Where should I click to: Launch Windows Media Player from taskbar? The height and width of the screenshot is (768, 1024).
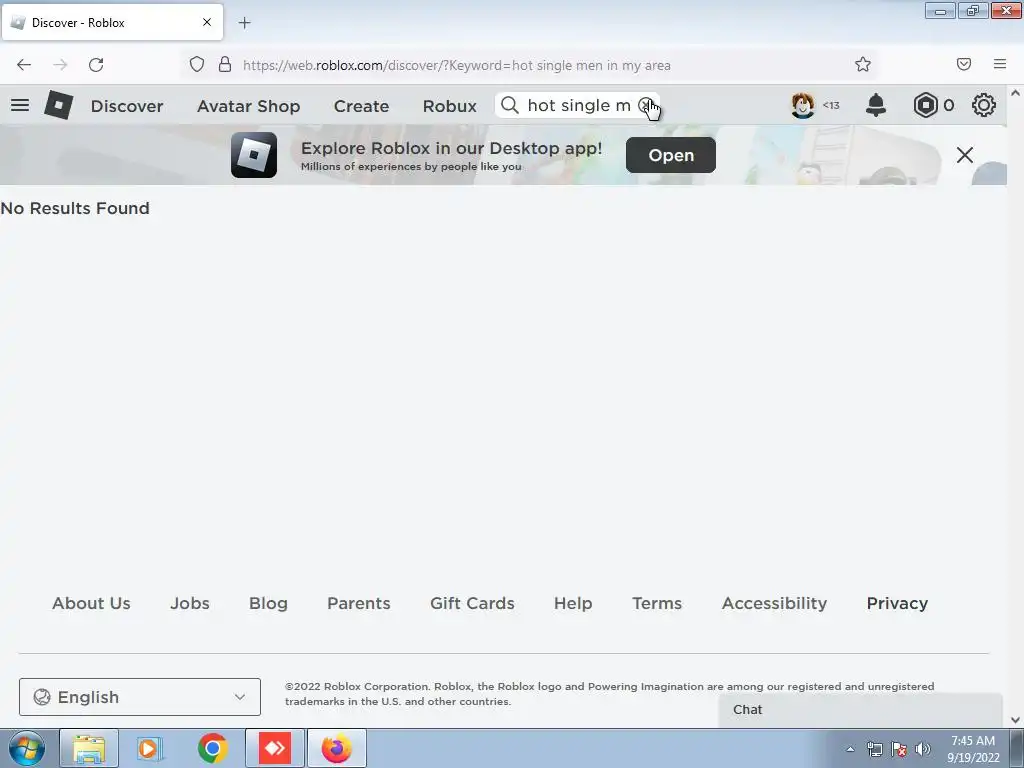tap(149, 748)
